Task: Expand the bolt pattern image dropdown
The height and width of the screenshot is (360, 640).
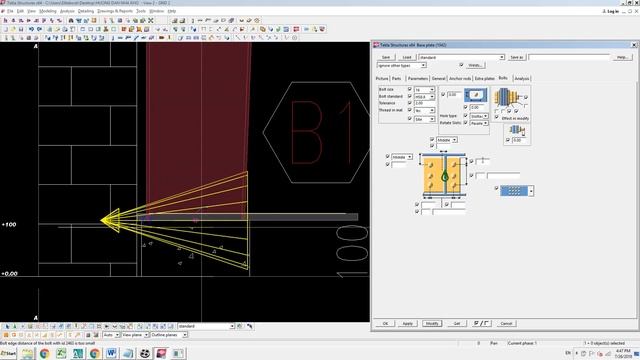Action: coord(531,191)
